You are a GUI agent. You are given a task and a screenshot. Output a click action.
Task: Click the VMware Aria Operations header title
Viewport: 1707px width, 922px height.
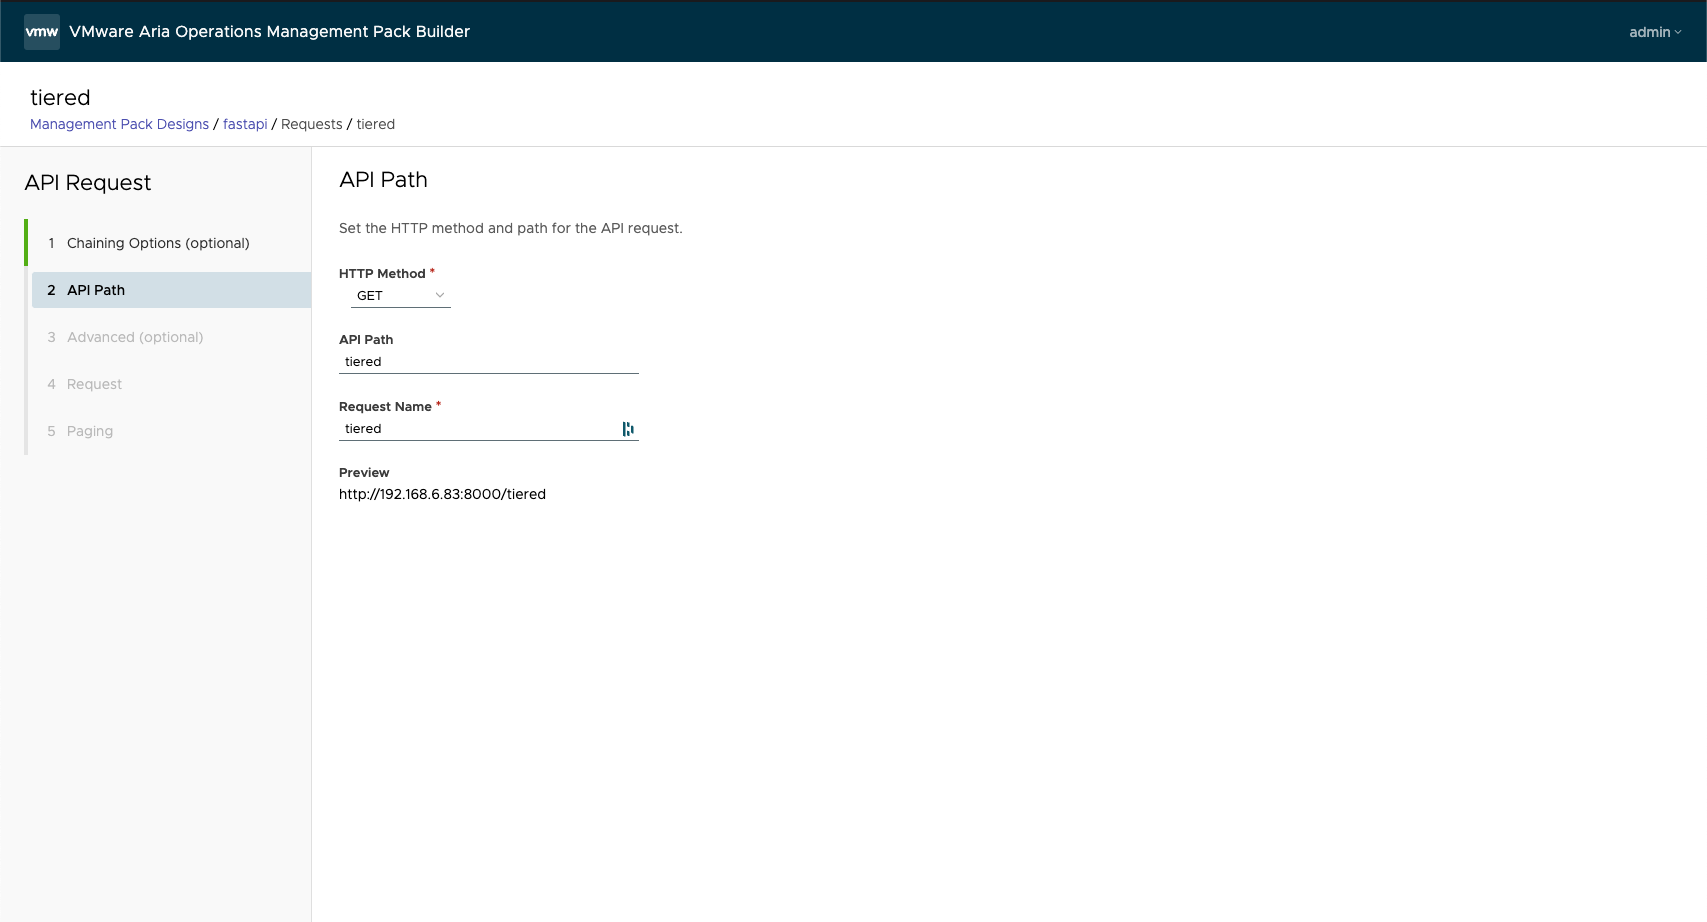point(269,32)
